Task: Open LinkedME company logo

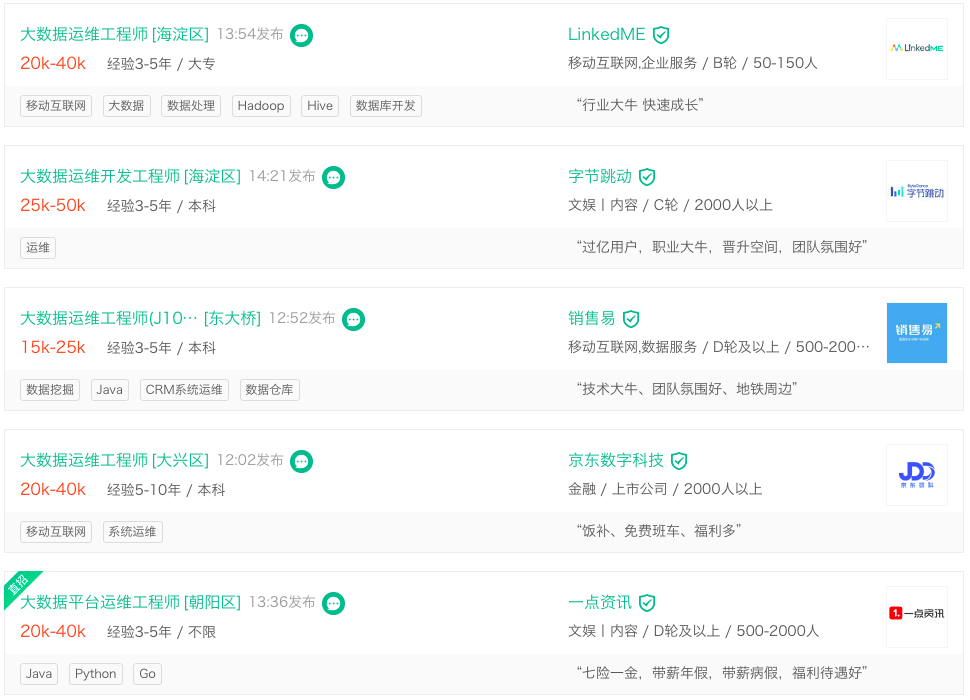Action: click(916, 49)
